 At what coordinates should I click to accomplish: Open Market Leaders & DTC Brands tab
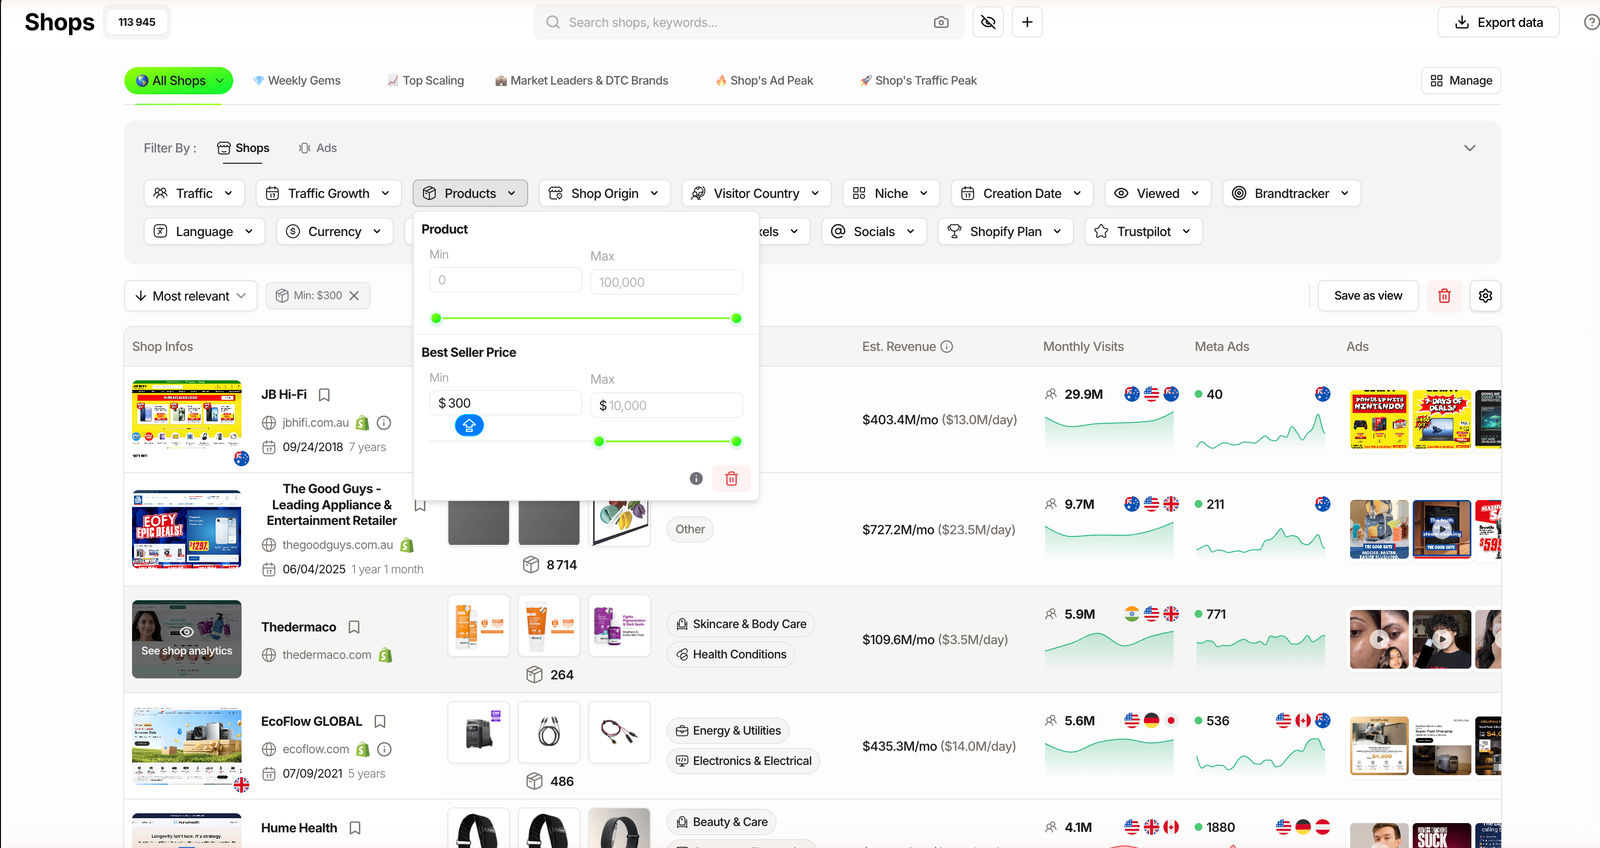(x=581, y=80)
